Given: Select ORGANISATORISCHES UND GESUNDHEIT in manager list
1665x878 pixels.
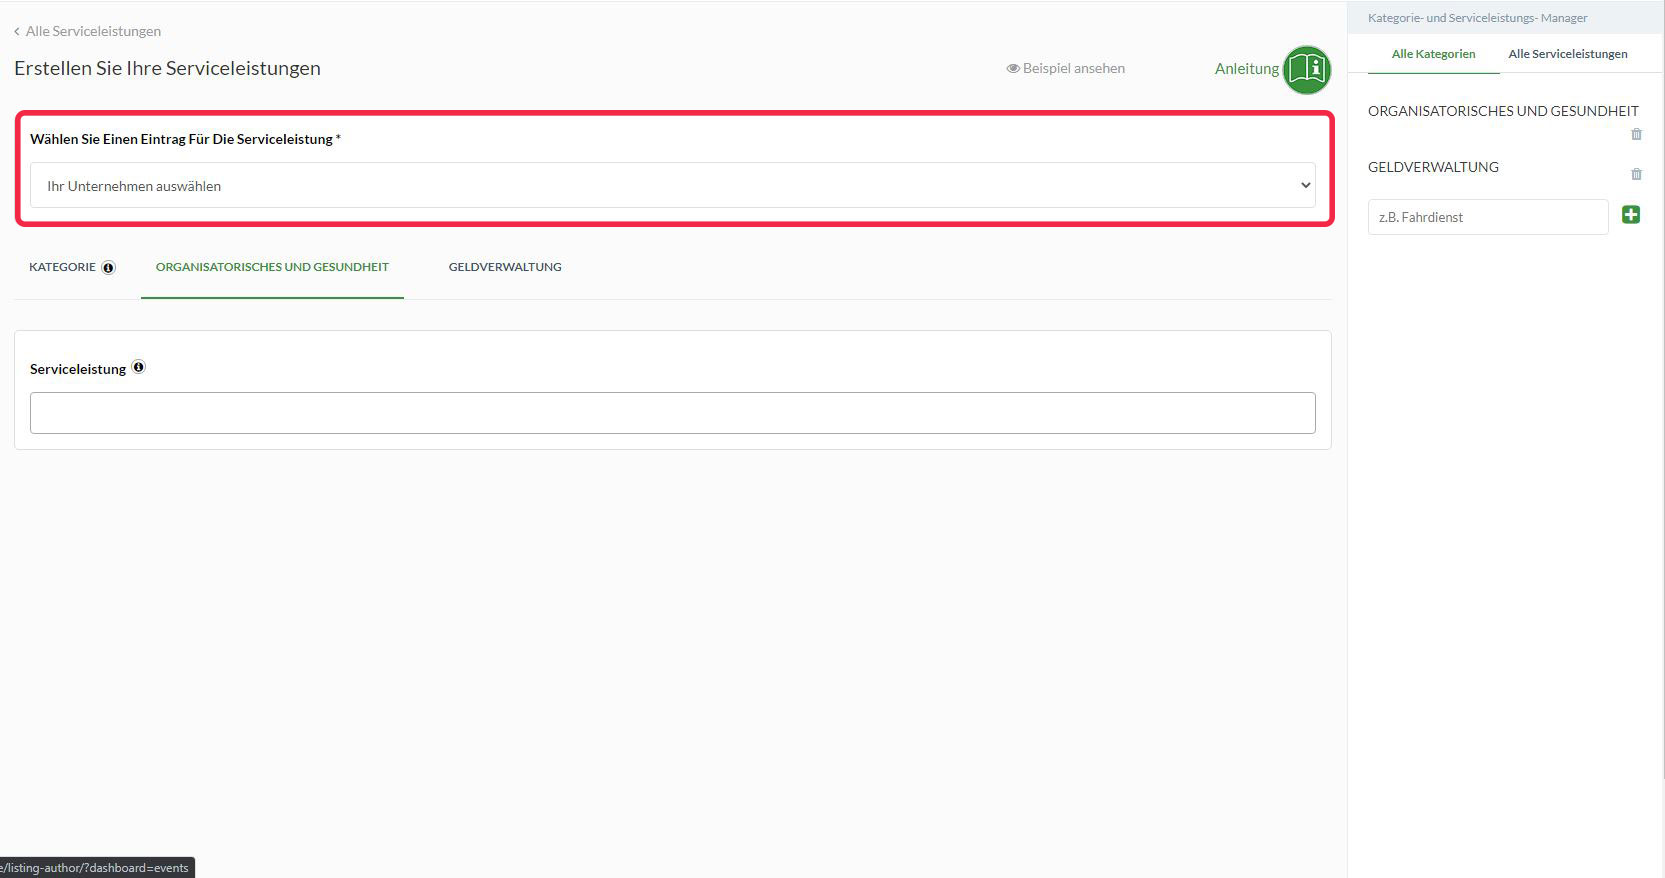Looking at the screenshot, I should tap(1503, 111).
